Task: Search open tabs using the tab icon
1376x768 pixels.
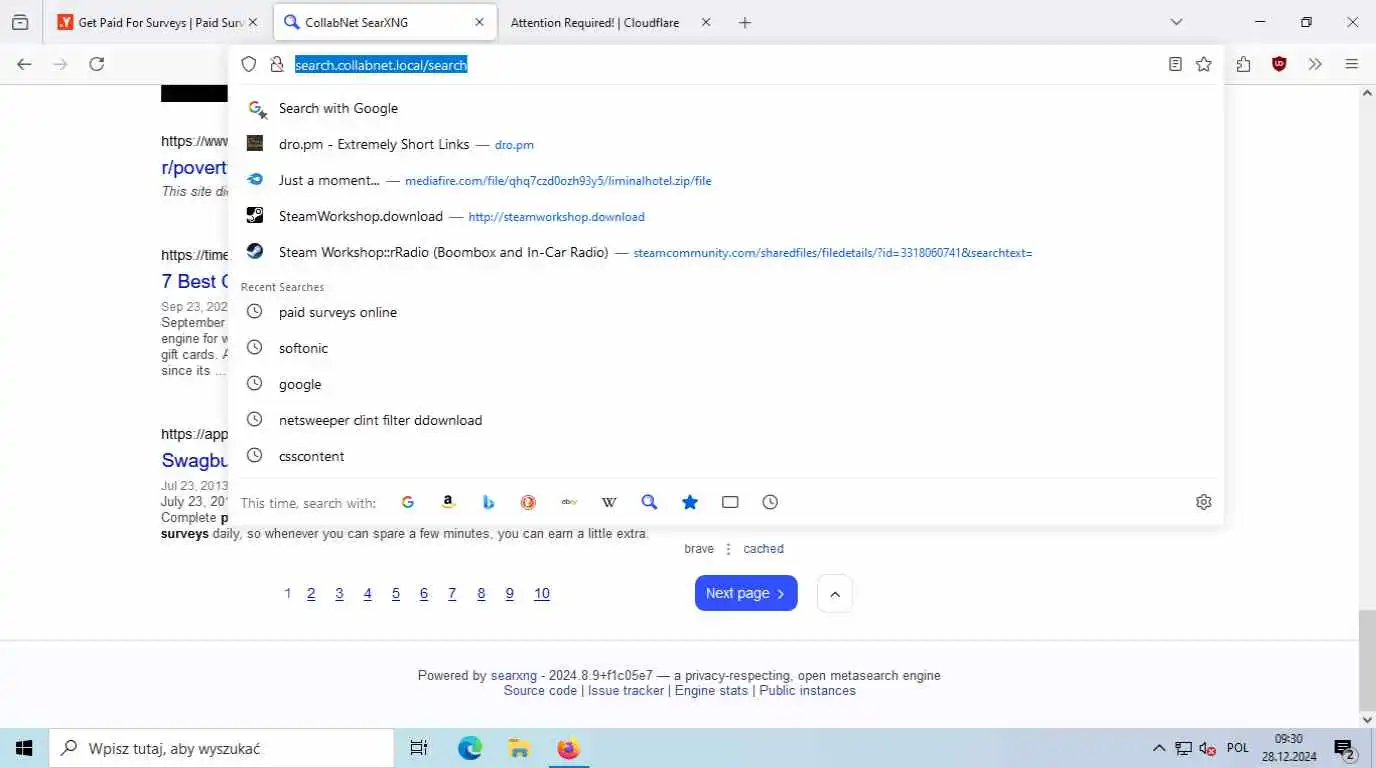Action: (x=730, y=502)
